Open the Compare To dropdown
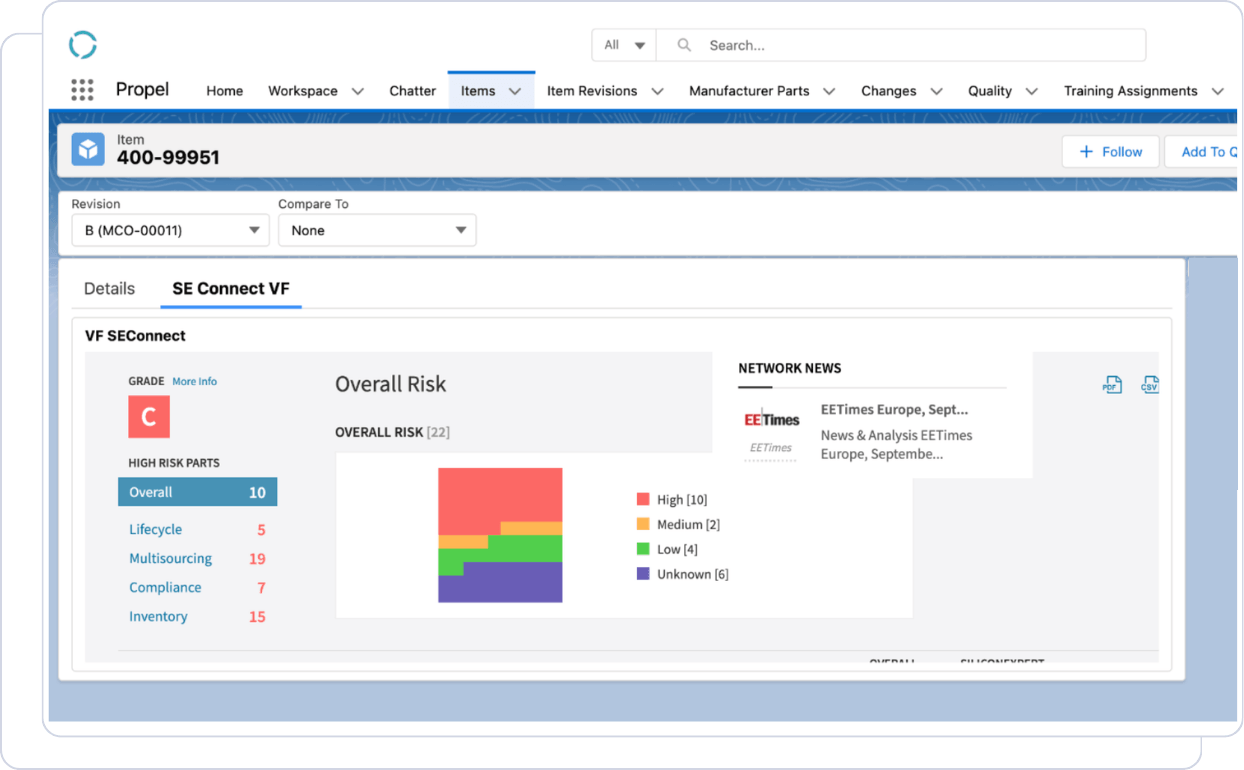Image resolution: width=1244 pixels, height=770 pixels. point(377,230)
